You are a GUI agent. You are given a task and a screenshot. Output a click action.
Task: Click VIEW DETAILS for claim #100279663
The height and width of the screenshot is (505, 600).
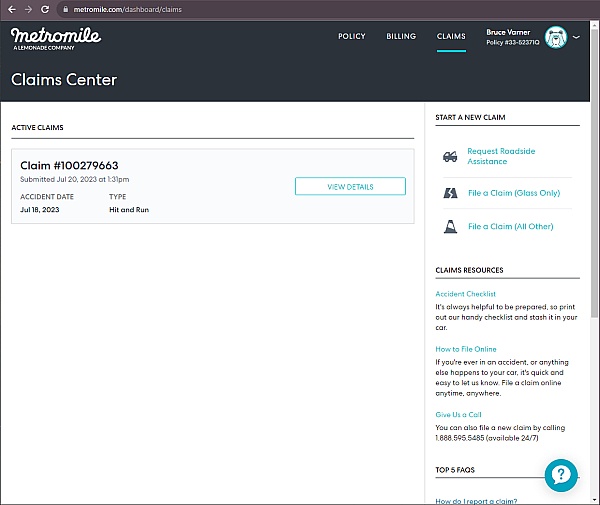[350, 186]
